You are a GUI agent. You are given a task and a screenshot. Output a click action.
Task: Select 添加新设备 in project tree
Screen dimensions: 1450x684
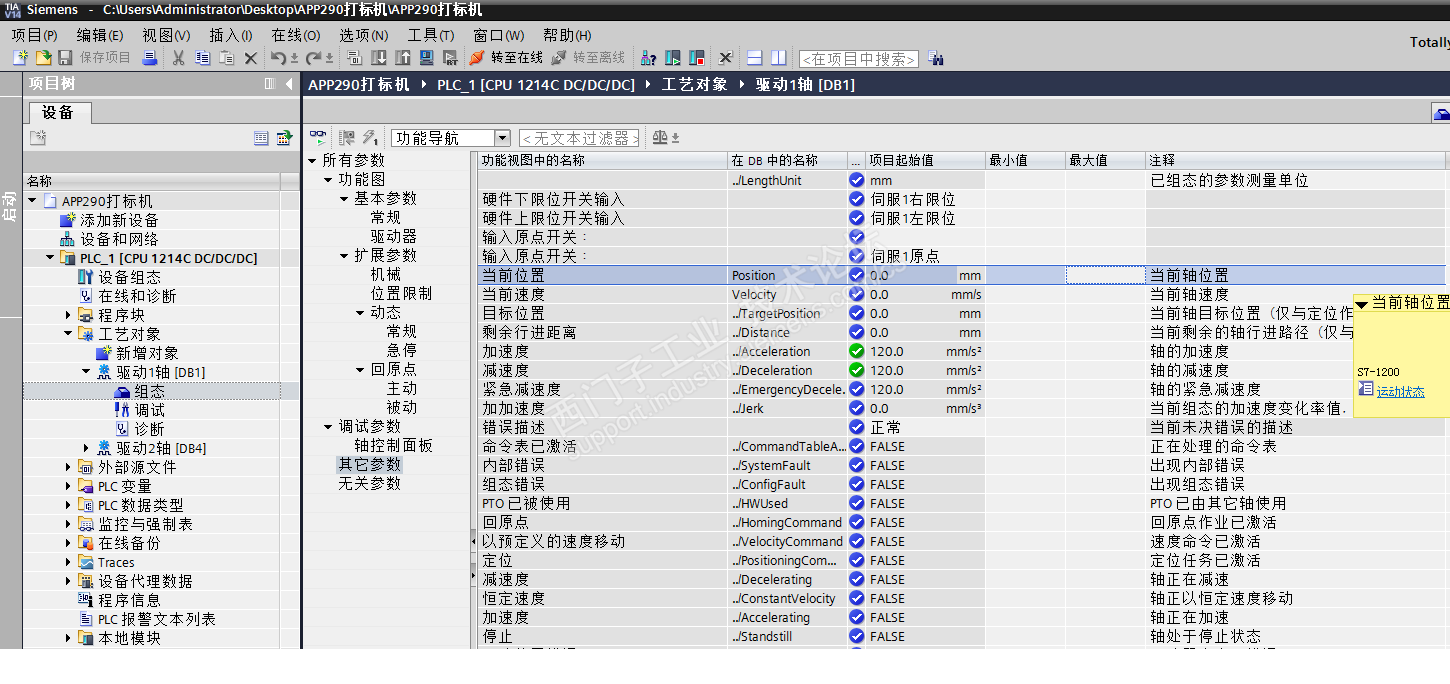click(119, 220)
